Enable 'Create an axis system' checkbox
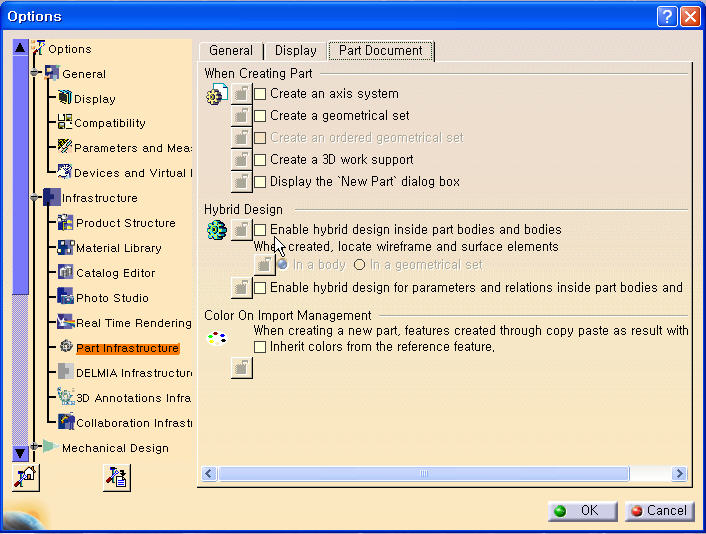This screenshot has width=706, height=534. (260, 94)
